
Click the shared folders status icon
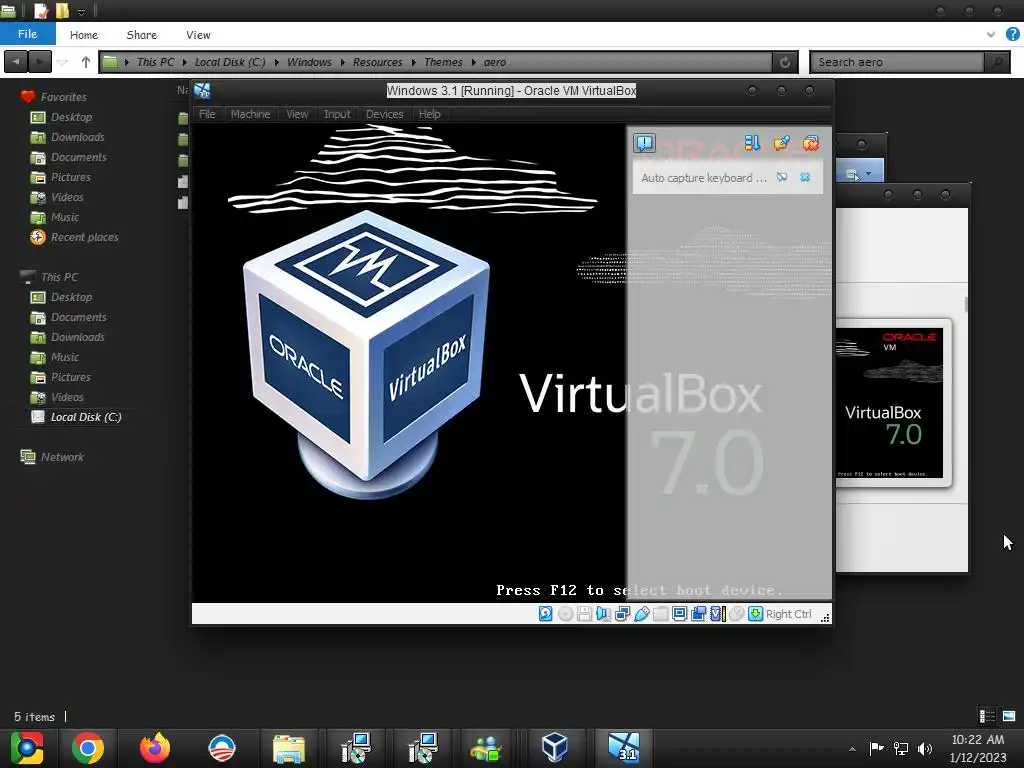660,614
